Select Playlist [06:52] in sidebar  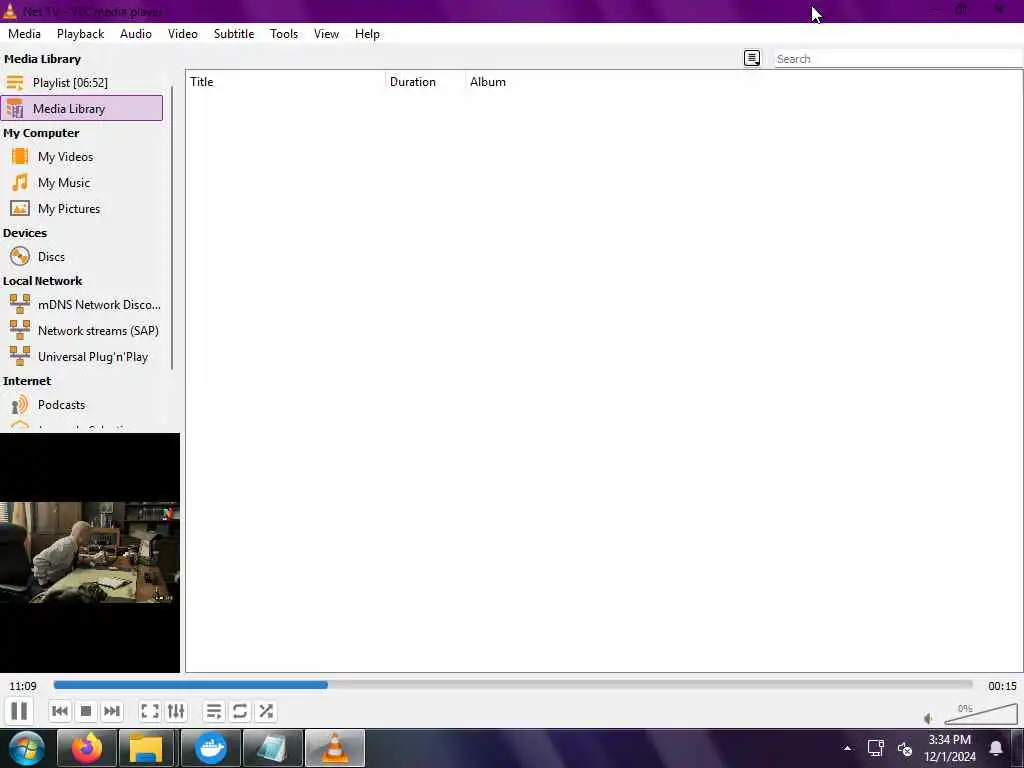tap(82, 82)
